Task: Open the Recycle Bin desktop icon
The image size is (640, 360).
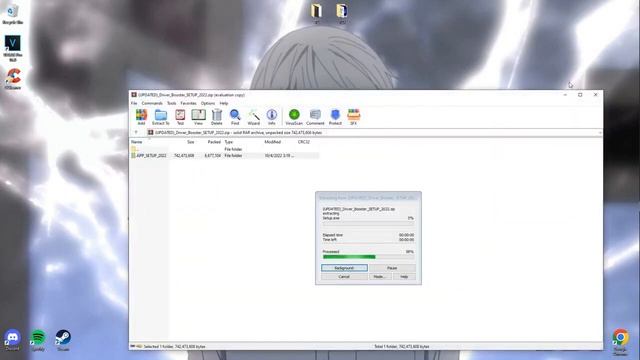Action: pyautogui.click(x=12, y=14)
